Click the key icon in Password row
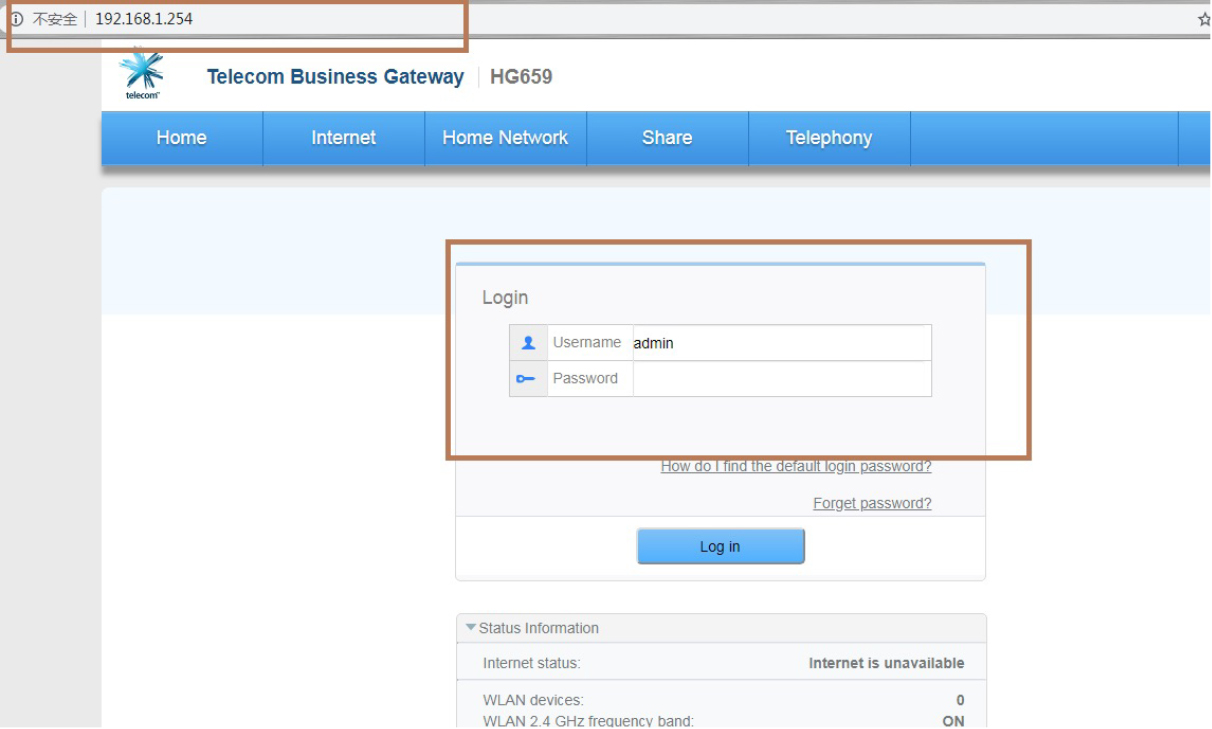 pyautogui.click(x=526, y=379)
